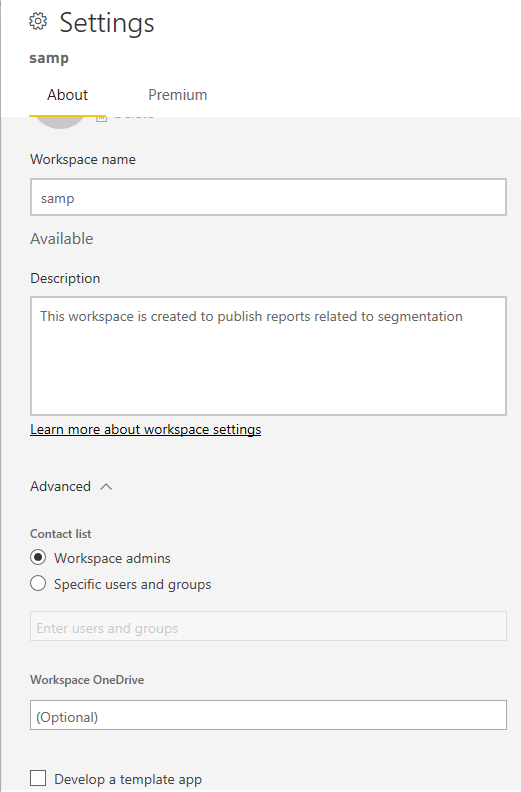Click the Settings heading text
The height and width of the screenshot is (792, 521).
pyautogui.click(x=107, y=23)
